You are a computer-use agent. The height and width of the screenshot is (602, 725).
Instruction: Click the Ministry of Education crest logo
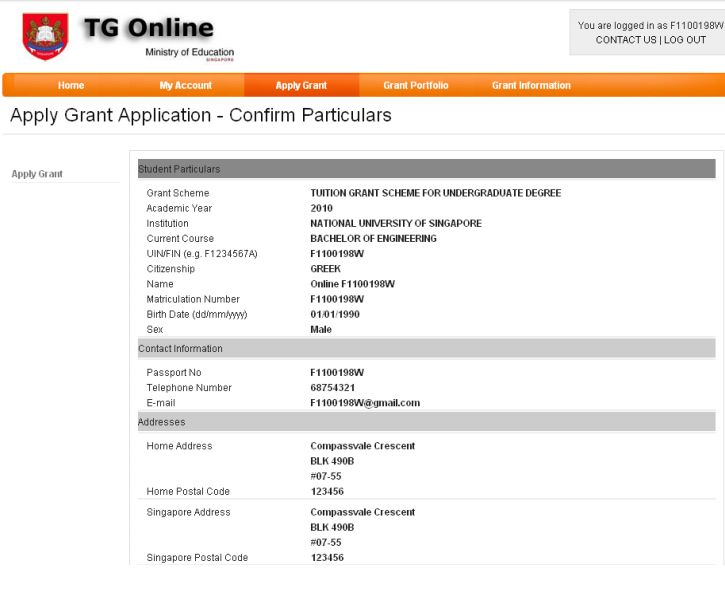pos(46,37)
